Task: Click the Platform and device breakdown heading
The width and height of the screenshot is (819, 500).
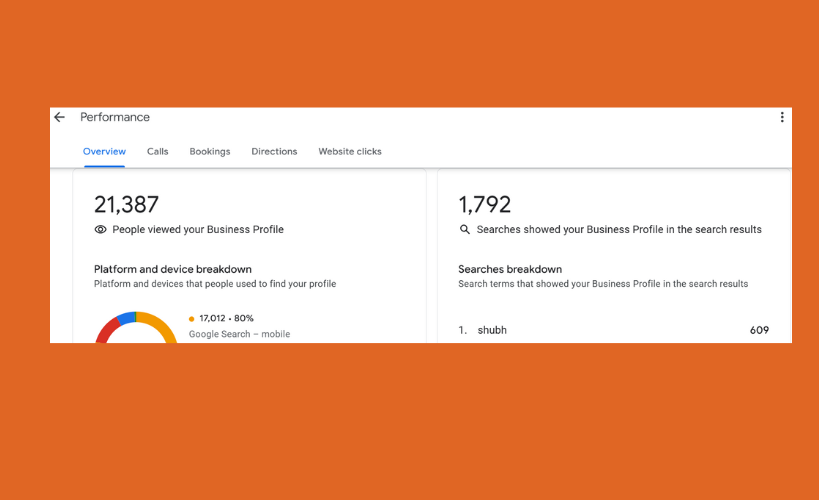Action: tap(173, 269)
